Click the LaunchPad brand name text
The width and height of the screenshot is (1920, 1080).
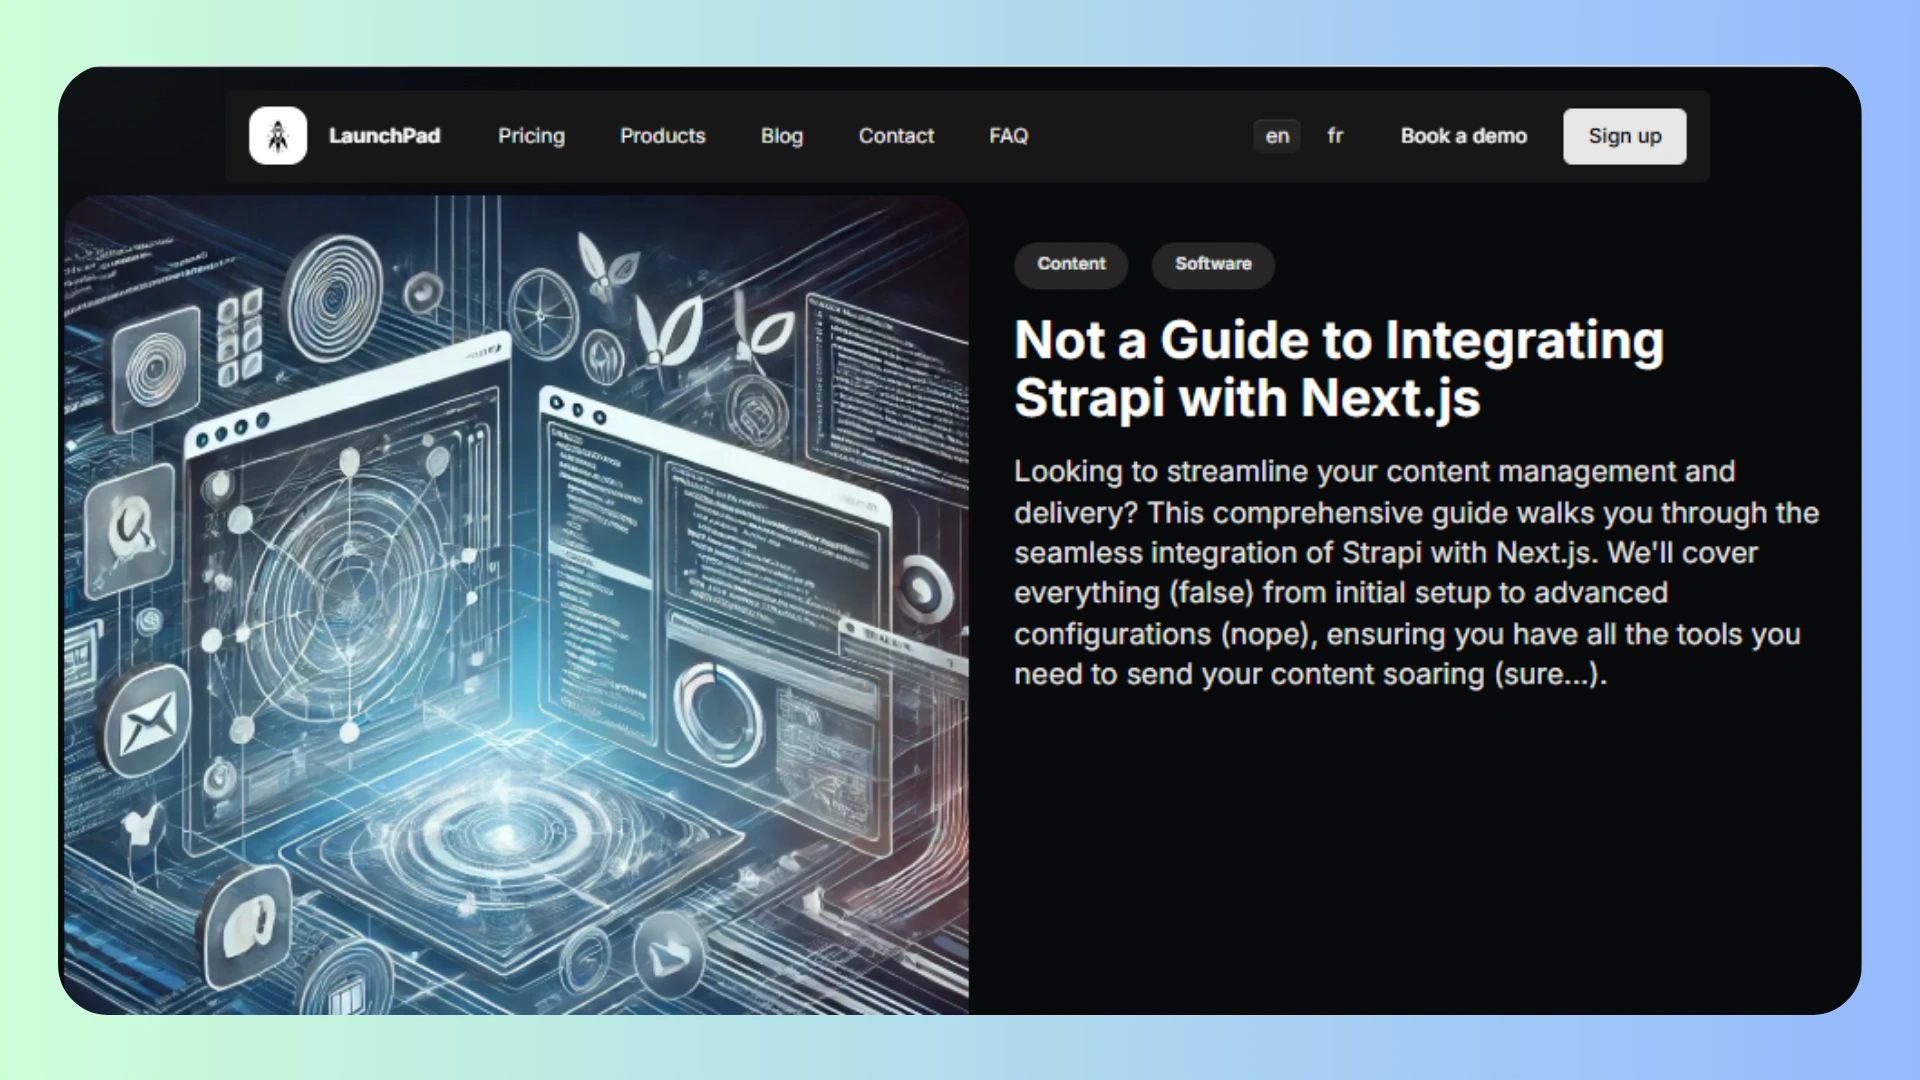pyautogui.click(x=384, y=136)
